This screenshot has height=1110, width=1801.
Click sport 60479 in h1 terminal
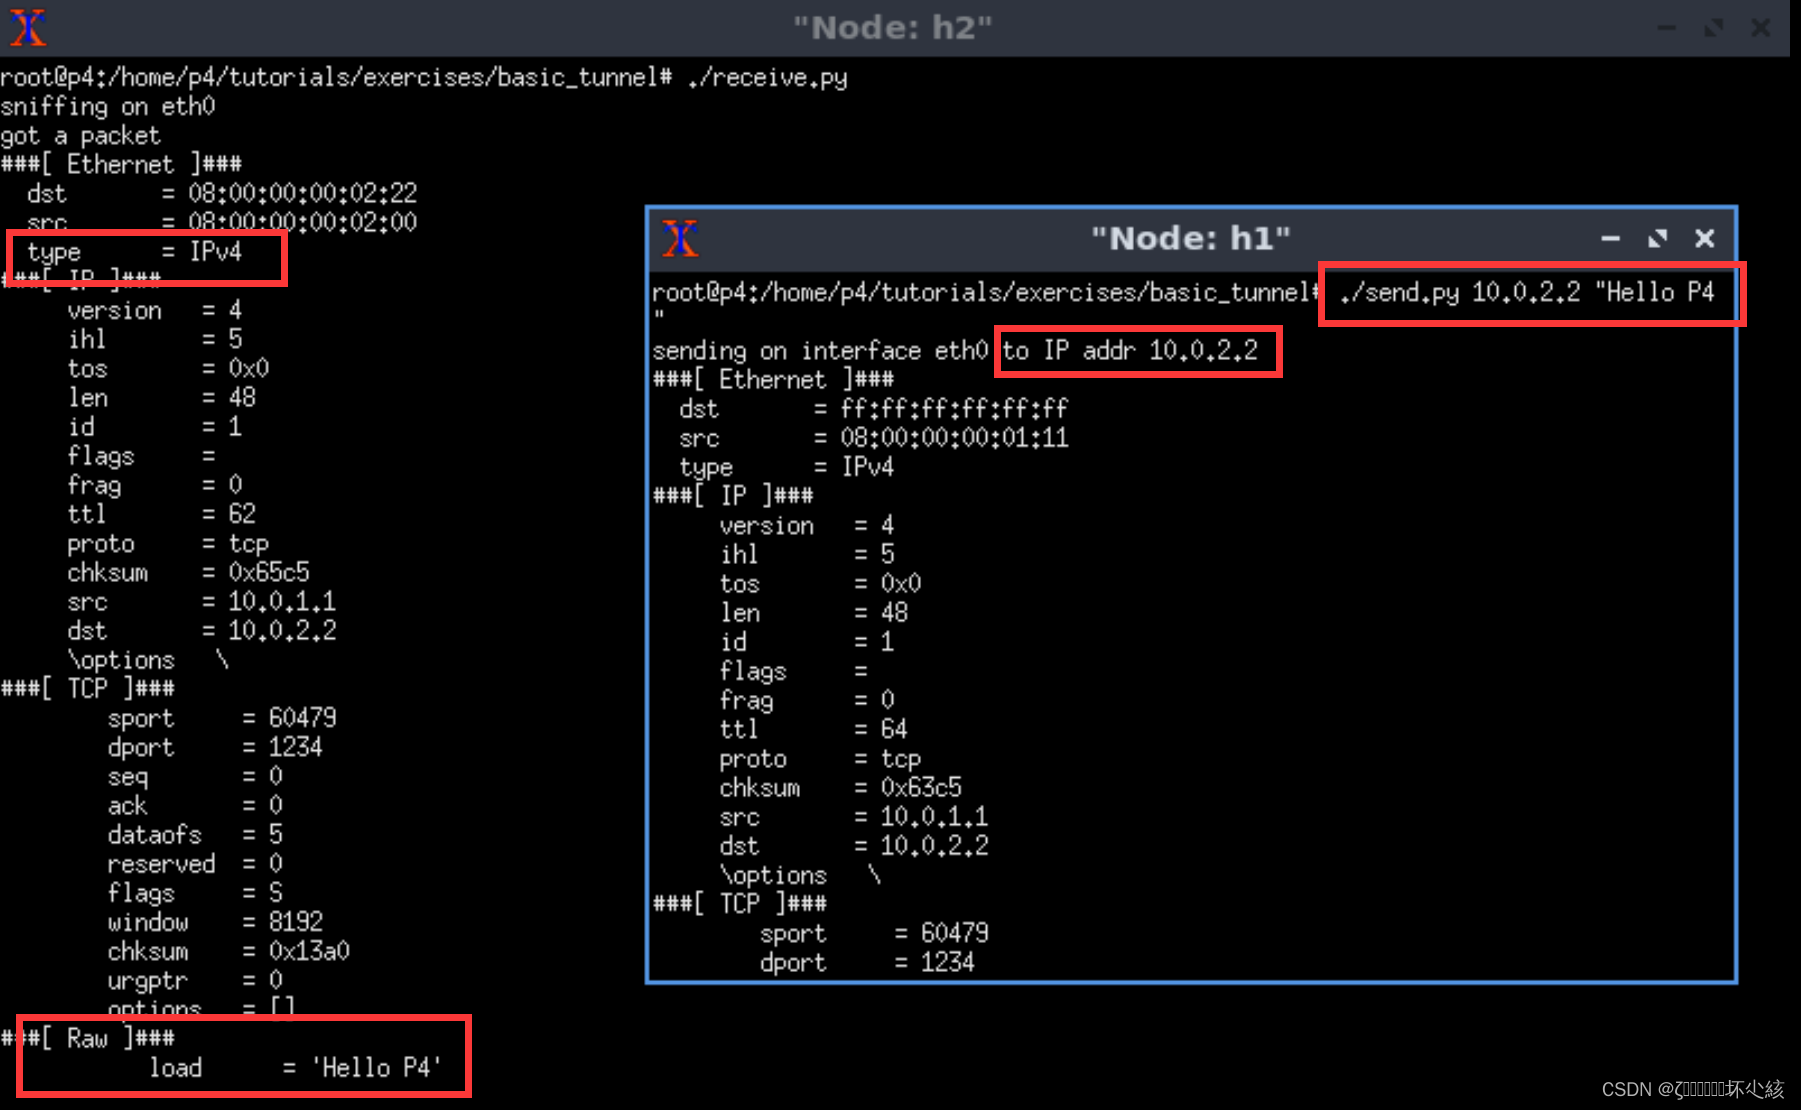tap(954, 934)
